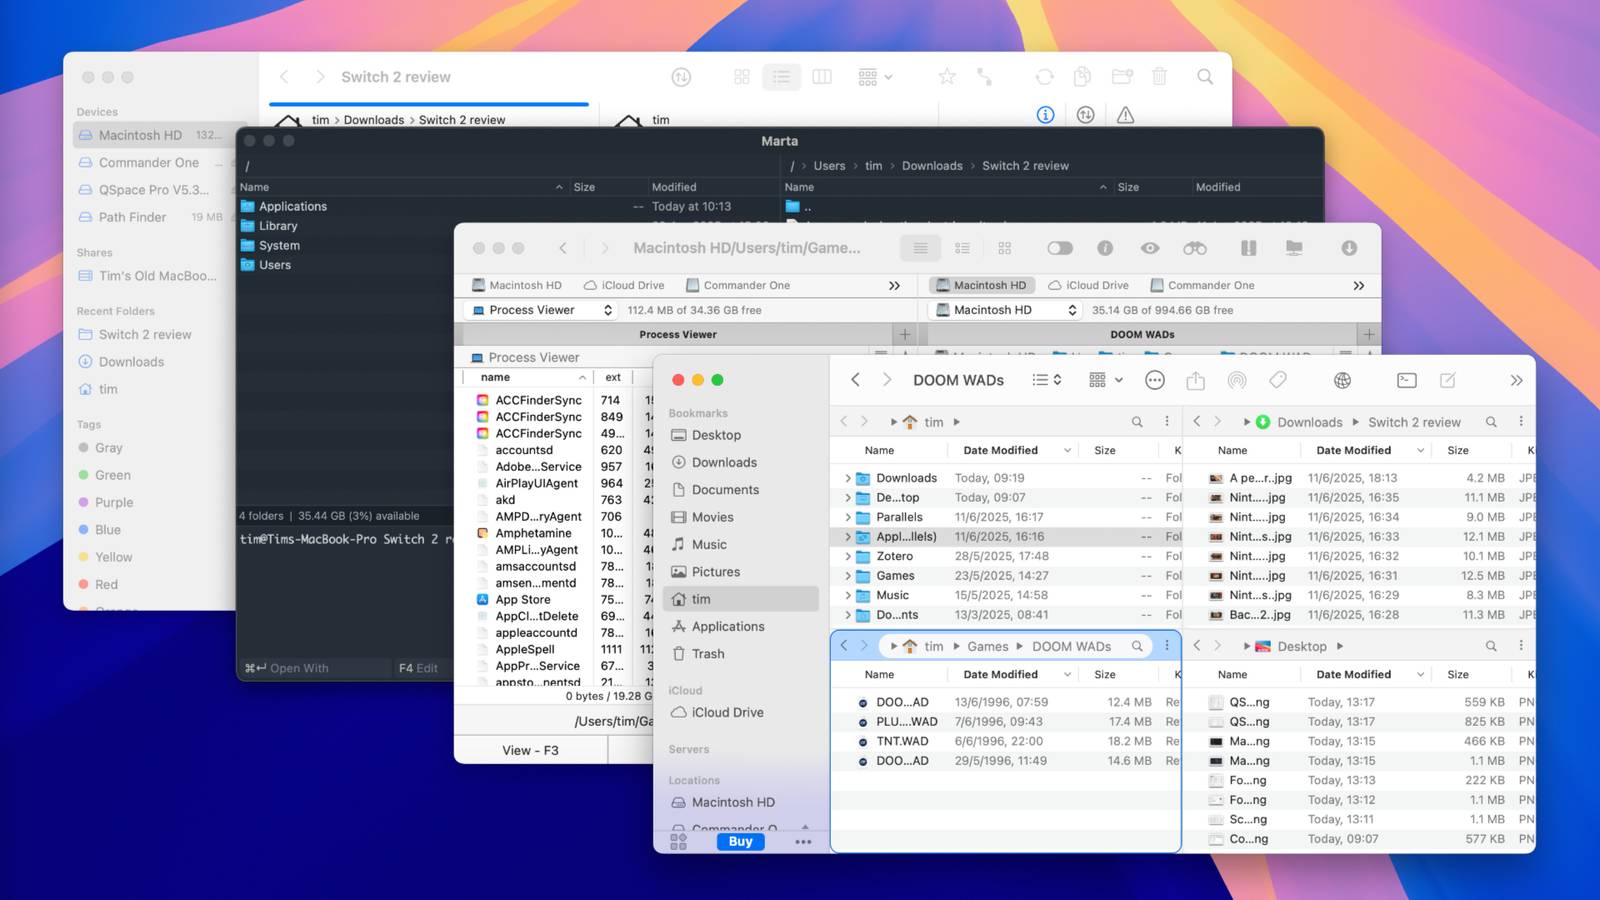Select iCloud Drive tab in the left drive bar
The height and width of the screenshot is (900, 1600).
[x=623, y=285]
